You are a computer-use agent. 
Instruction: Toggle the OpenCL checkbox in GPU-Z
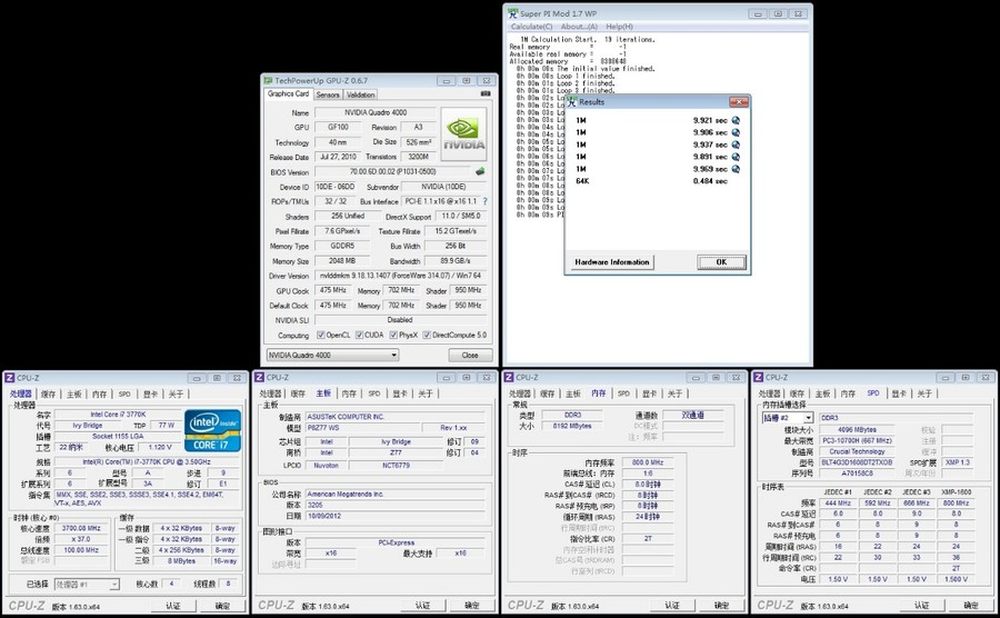(321, 335)
